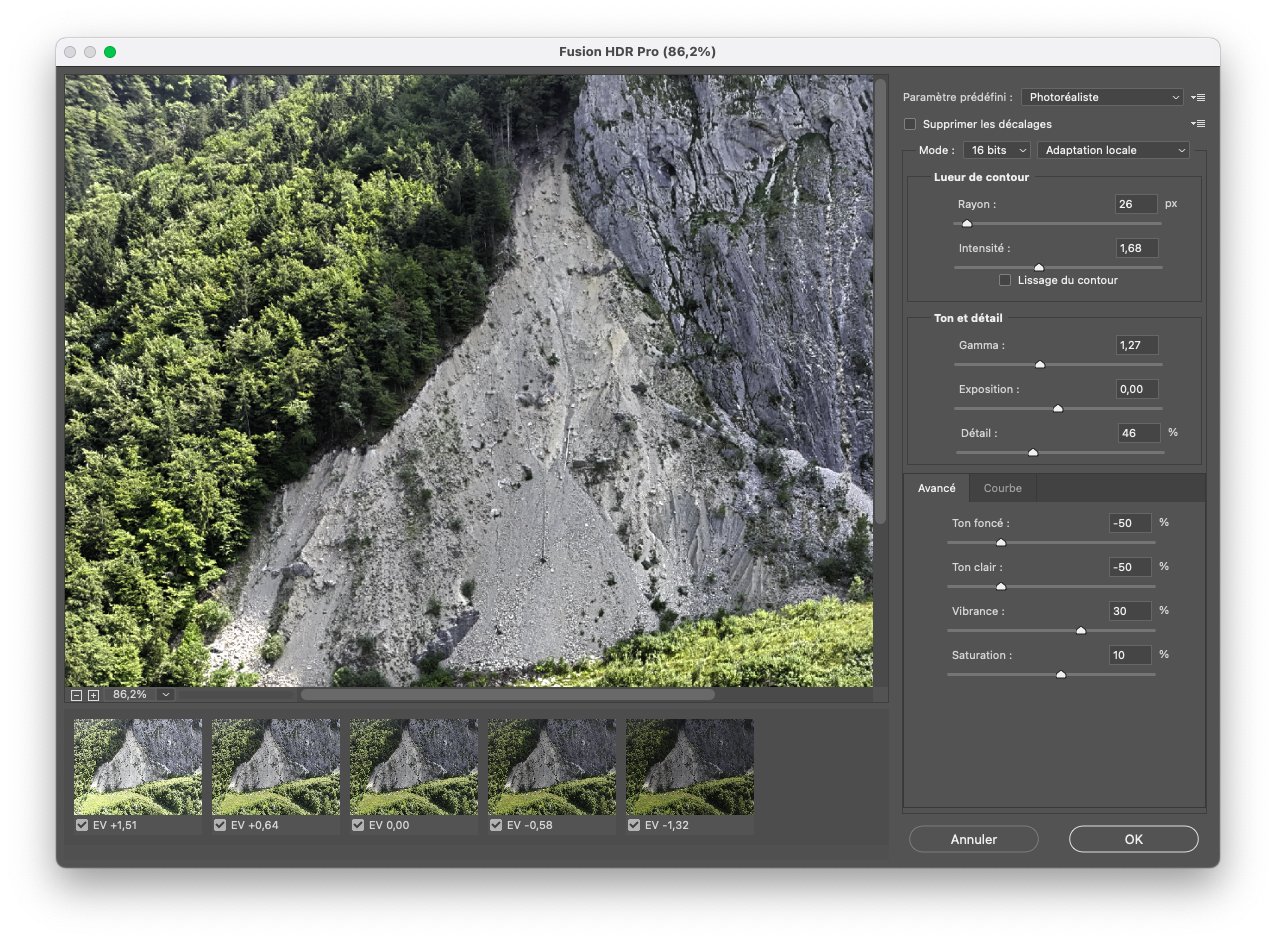Click the Intensité value field
This screenshot has height=942, width=1276.
click(1136, 248)
